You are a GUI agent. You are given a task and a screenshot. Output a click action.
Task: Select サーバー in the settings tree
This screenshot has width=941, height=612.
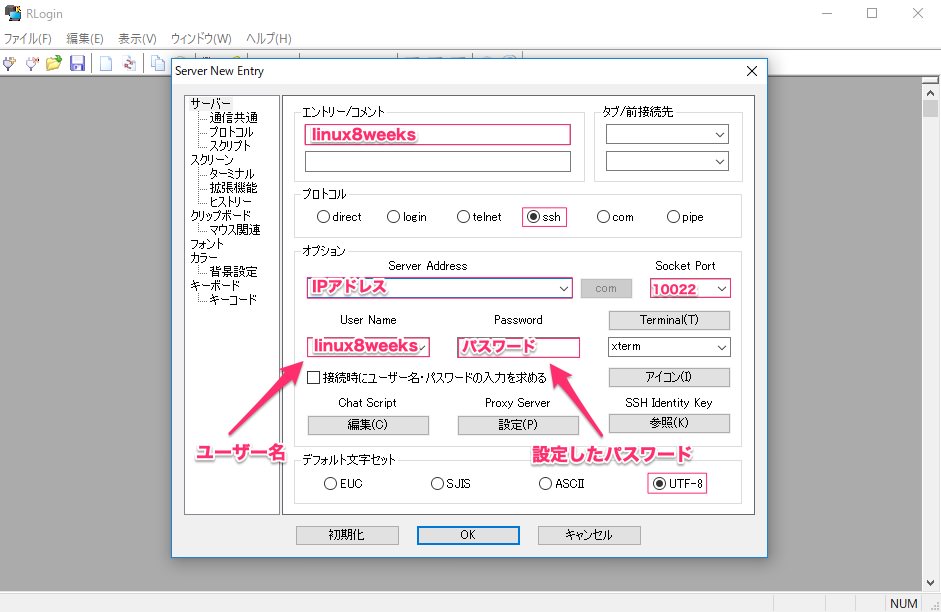(210, 104)
